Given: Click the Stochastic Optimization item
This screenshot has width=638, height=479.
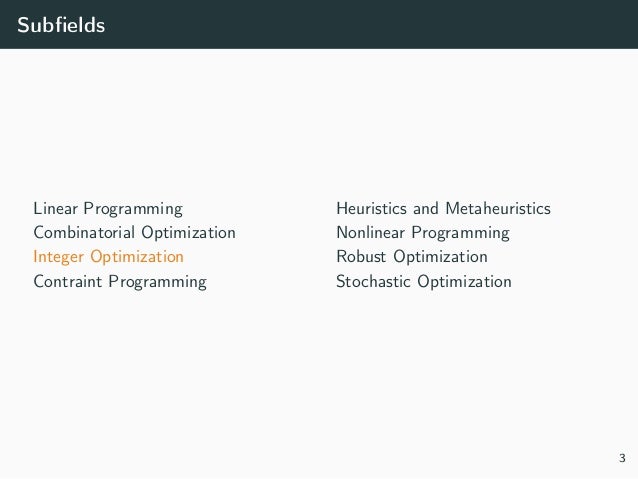Looking at the screenshot, I should point(424,282).
